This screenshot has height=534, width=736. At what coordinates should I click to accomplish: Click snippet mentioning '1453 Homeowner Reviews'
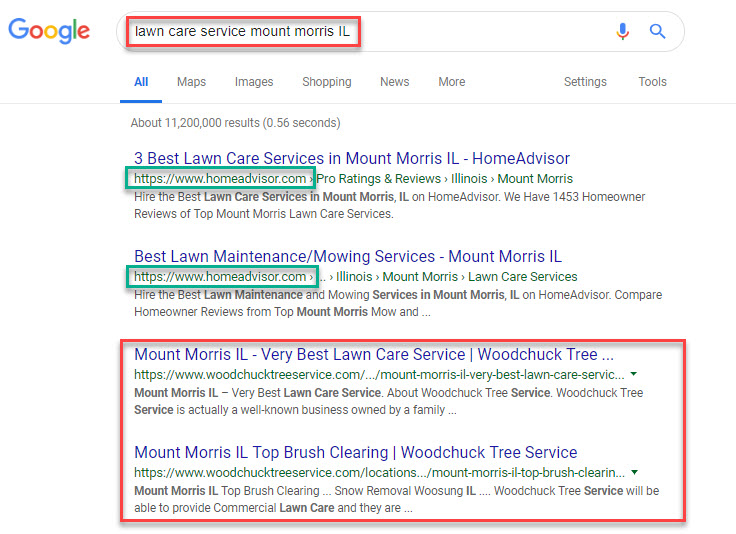pos(390,205)
